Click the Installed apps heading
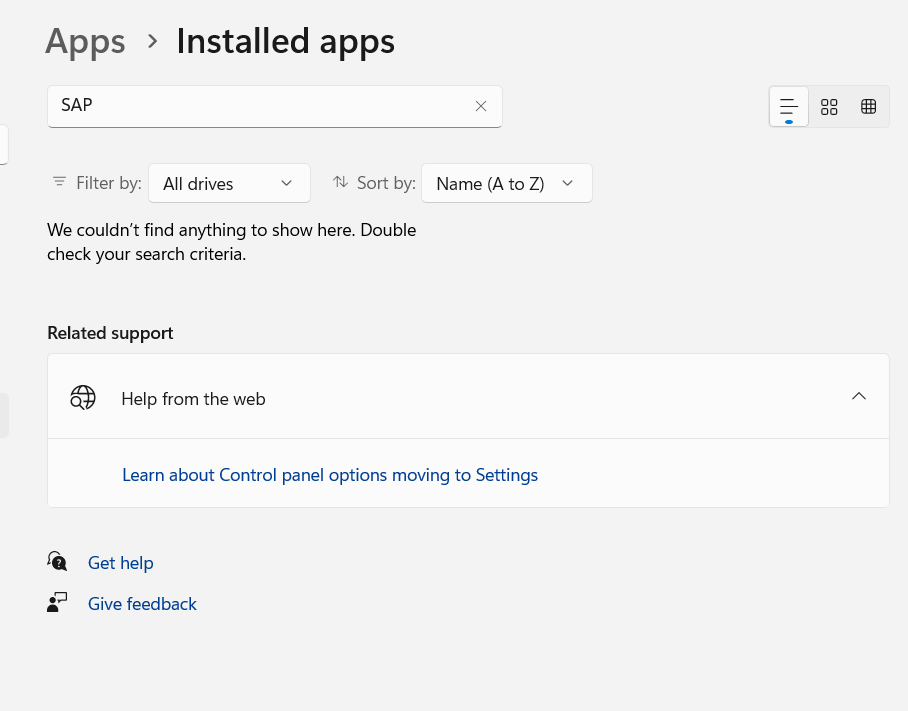 tap(285, 42)
